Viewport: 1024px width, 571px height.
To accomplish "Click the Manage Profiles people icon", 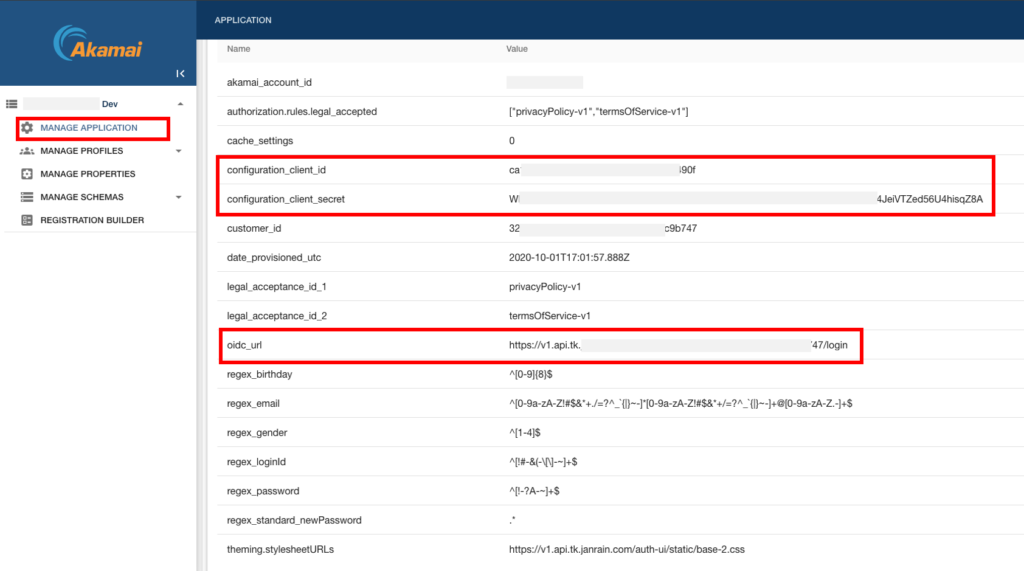I will (x=27, y=151).
